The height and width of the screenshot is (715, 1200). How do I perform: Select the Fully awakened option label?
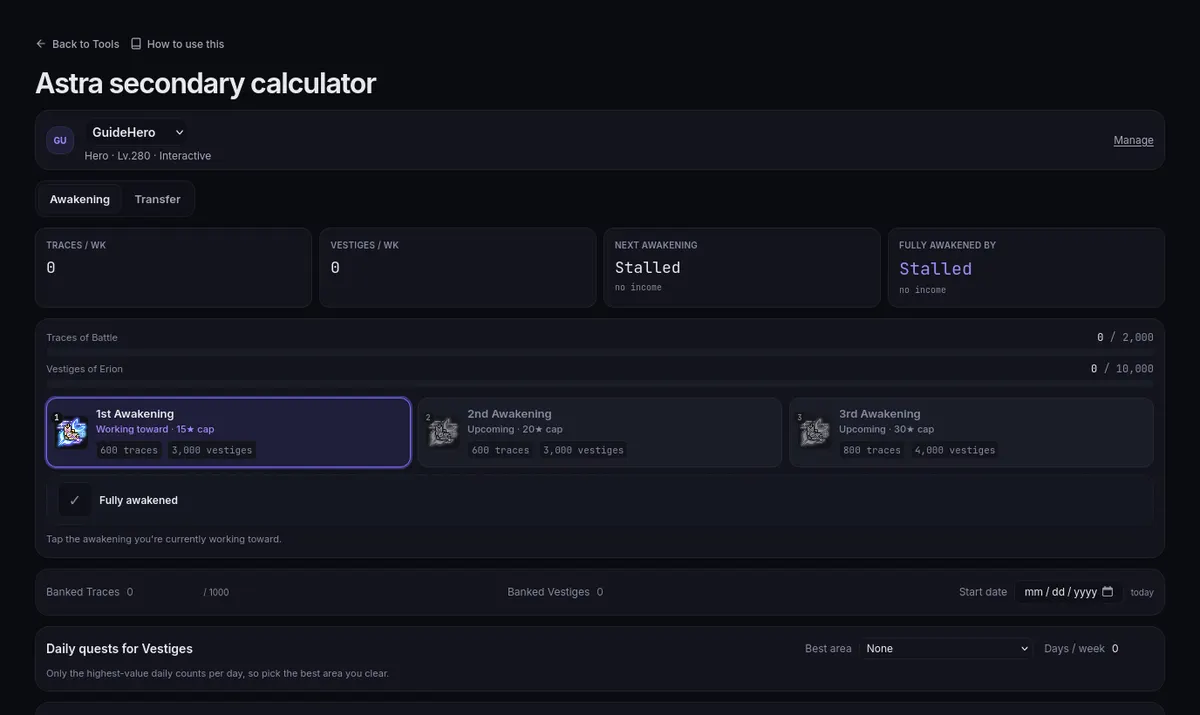[x=139, y=500]
